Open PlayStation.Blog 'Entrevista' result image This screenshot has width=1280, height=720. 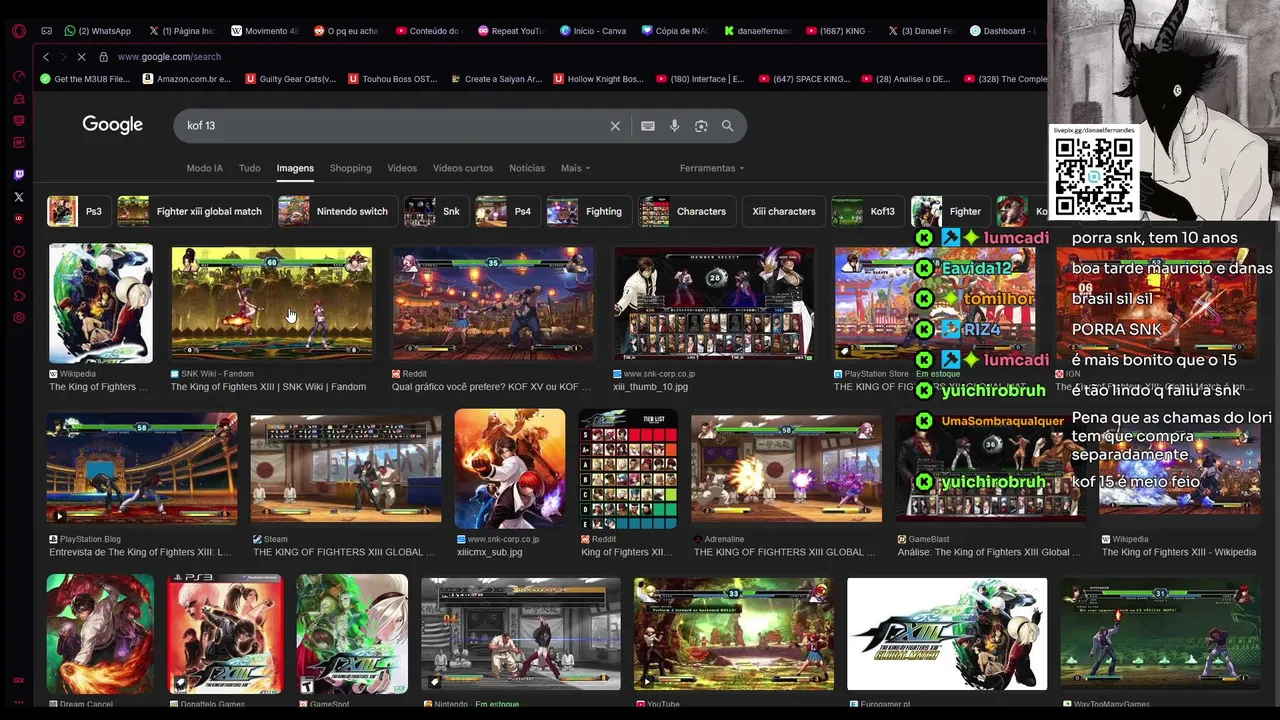(142, 468)
